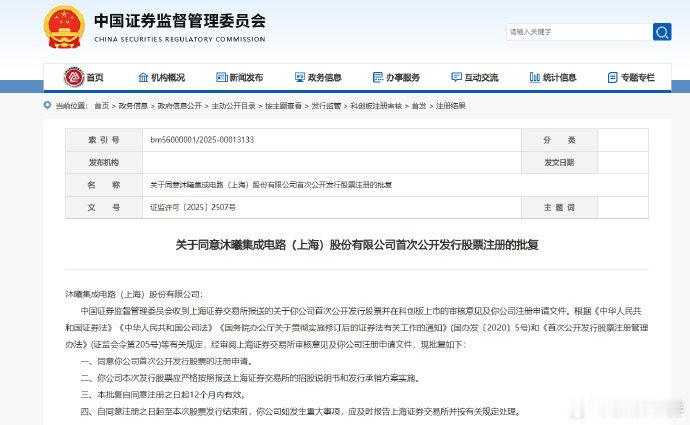Open the 首页 navigation tab

[x=95, y=77]
